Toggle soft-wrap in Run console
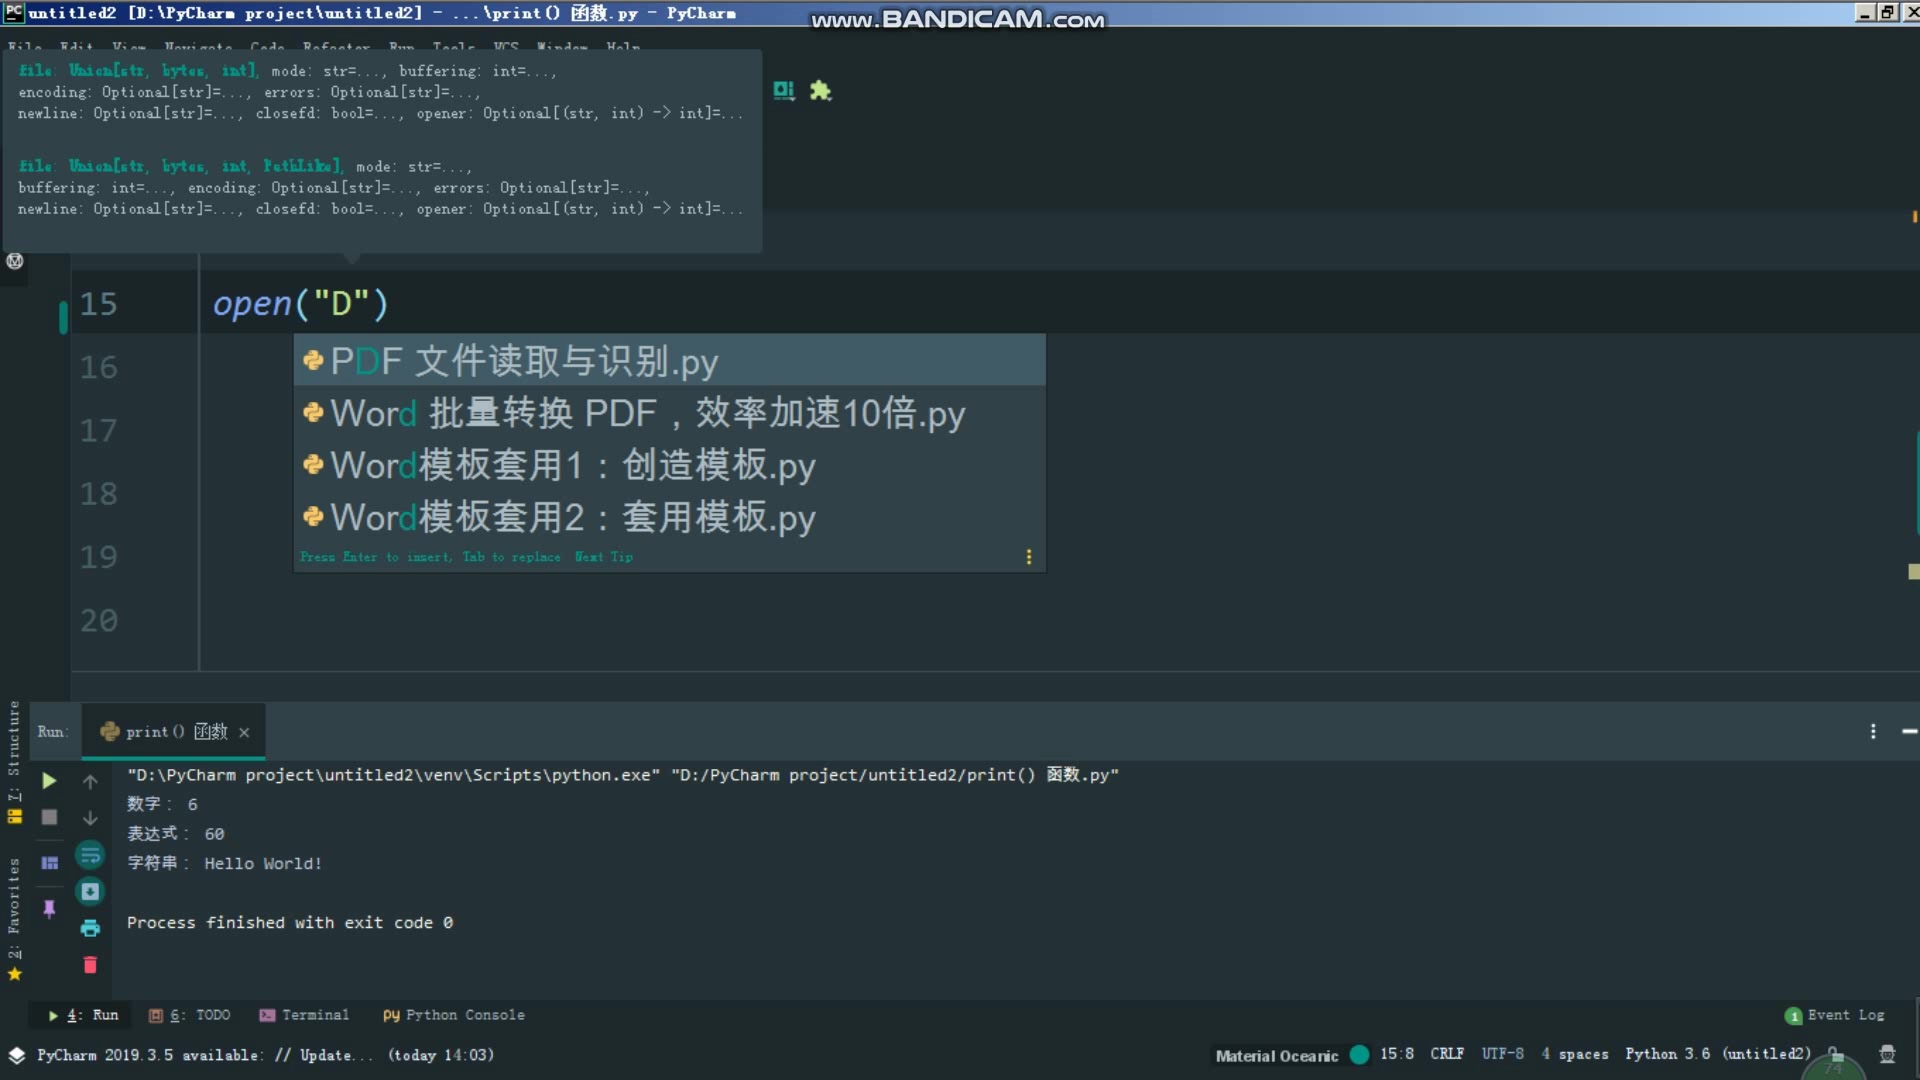The image size is (1920, 1080). [x=90, y=855]
